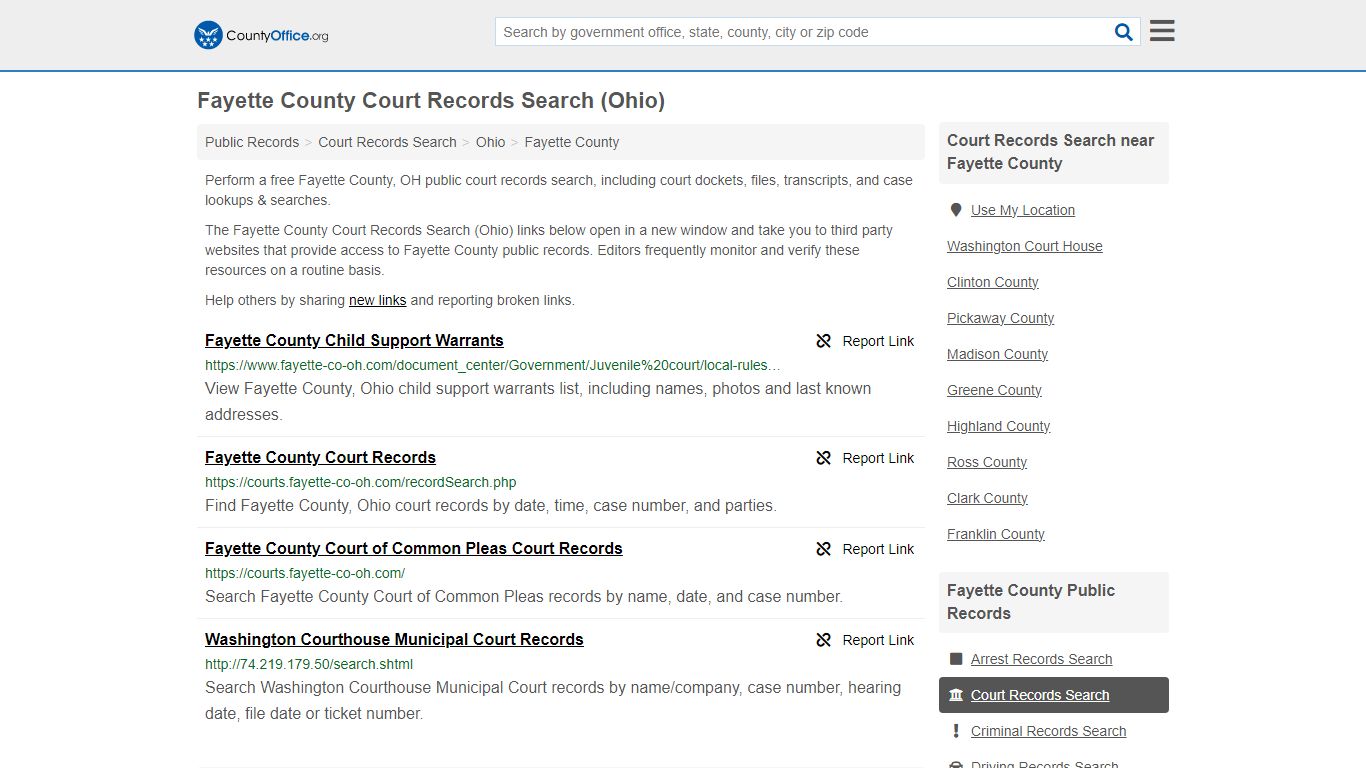Viewport: 1366px width, 768px height.
Task: Open Public Records breadcrumb
Action: pyautogui.click(x=252, y=142)
